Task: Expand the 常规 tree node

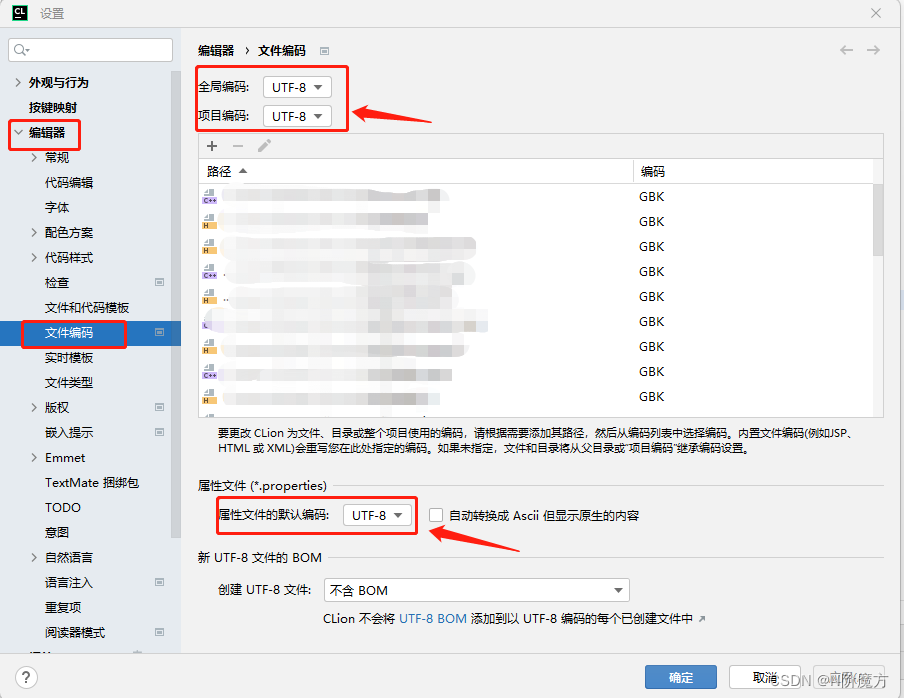Action: point(34,157)
